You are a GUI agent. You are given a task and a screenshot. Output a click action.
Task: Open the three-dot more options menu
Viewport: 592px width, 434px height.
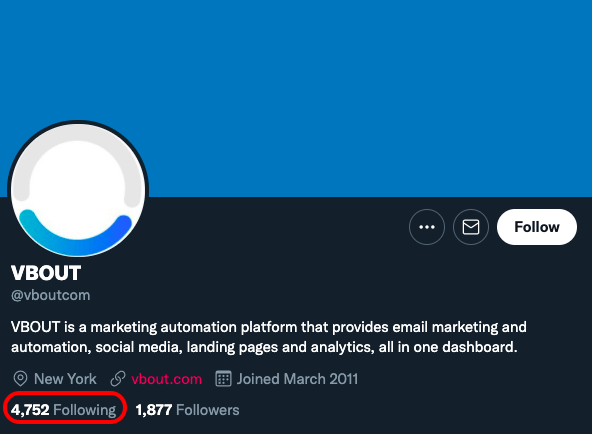427,227
